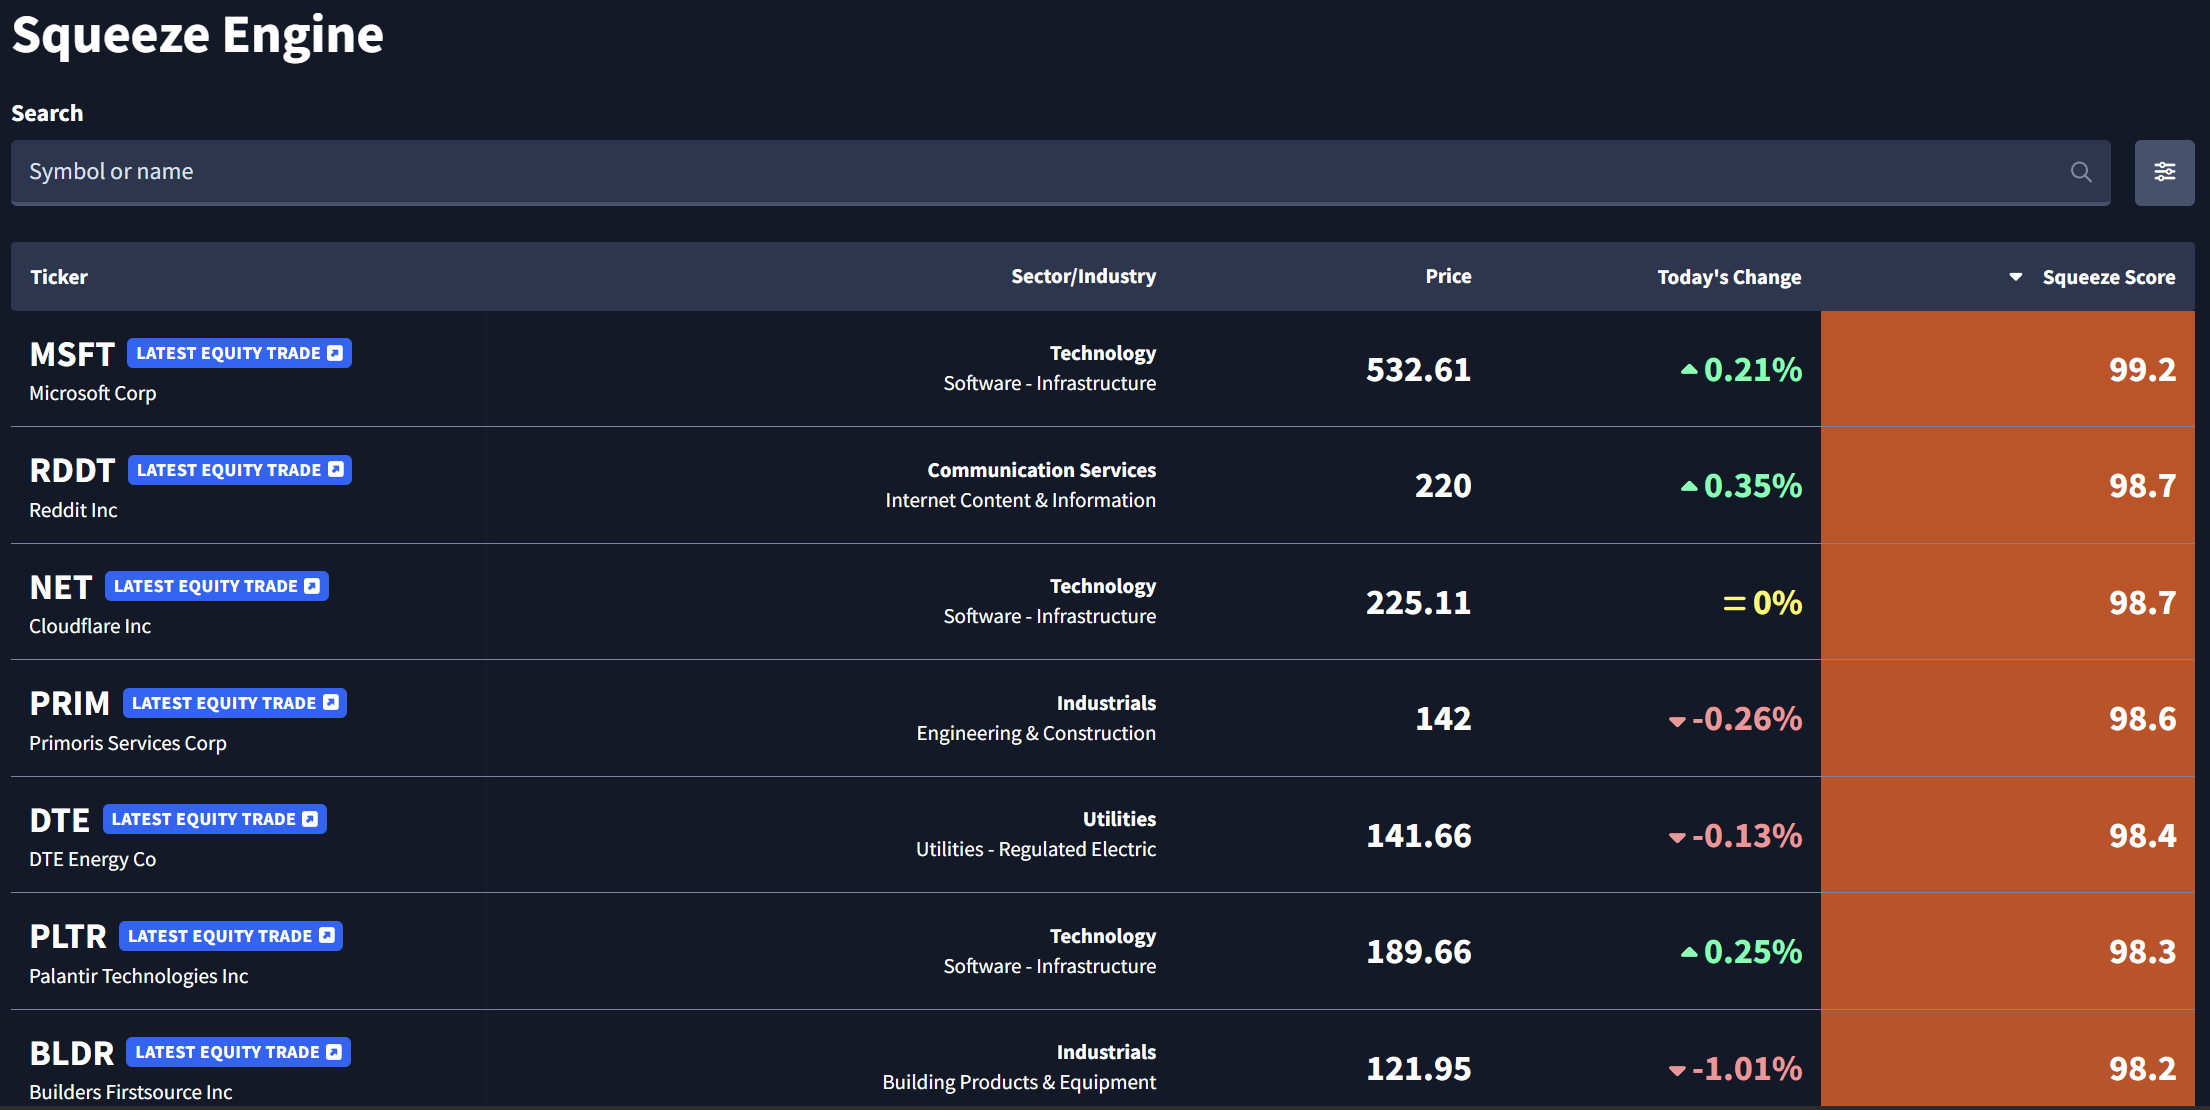Image resolution: width=2210 pixels, height=1110 pixels.
Task: Click NET latest equity trade external icon
Action: click(x=312, y=586)
